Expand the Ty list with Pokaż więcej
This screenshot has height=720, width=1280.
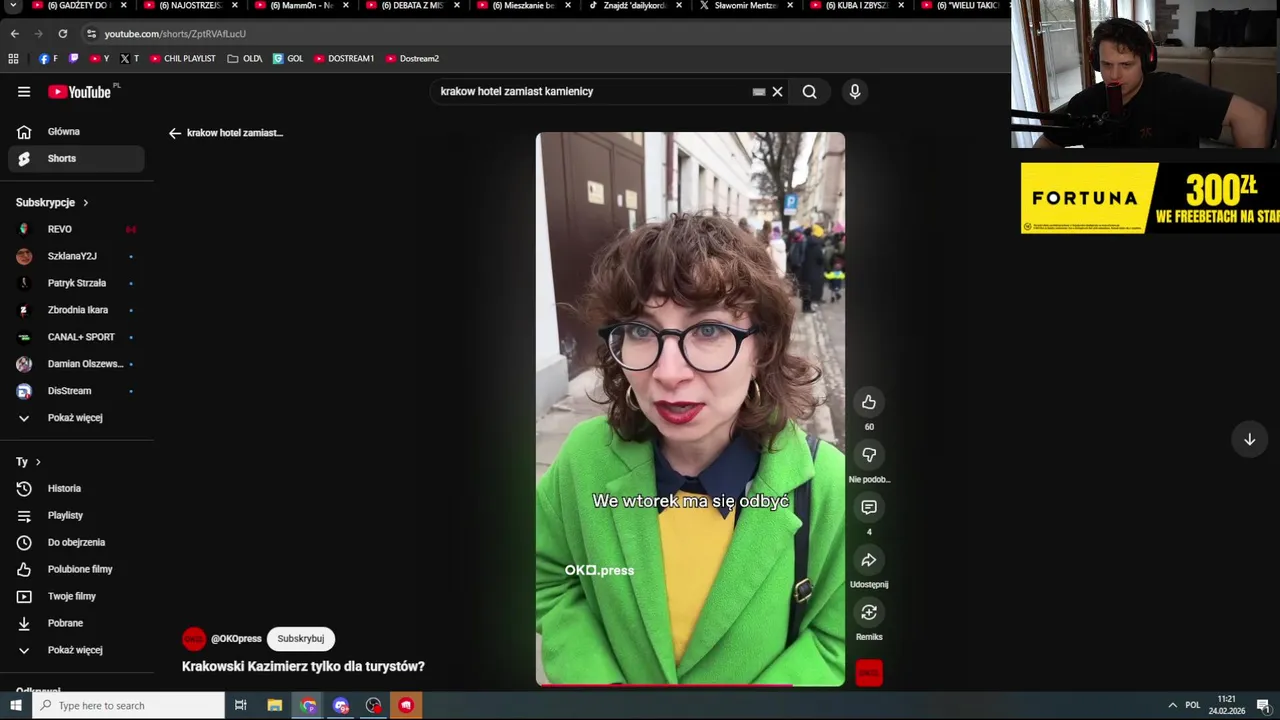(76, 650)
